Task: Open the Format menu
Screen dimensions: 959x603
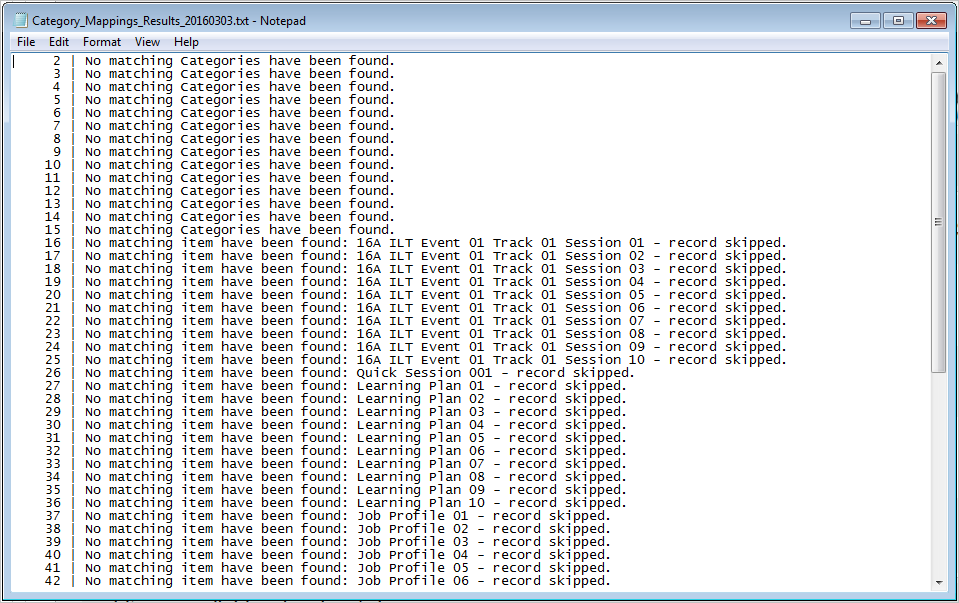Action: [102, 42]
